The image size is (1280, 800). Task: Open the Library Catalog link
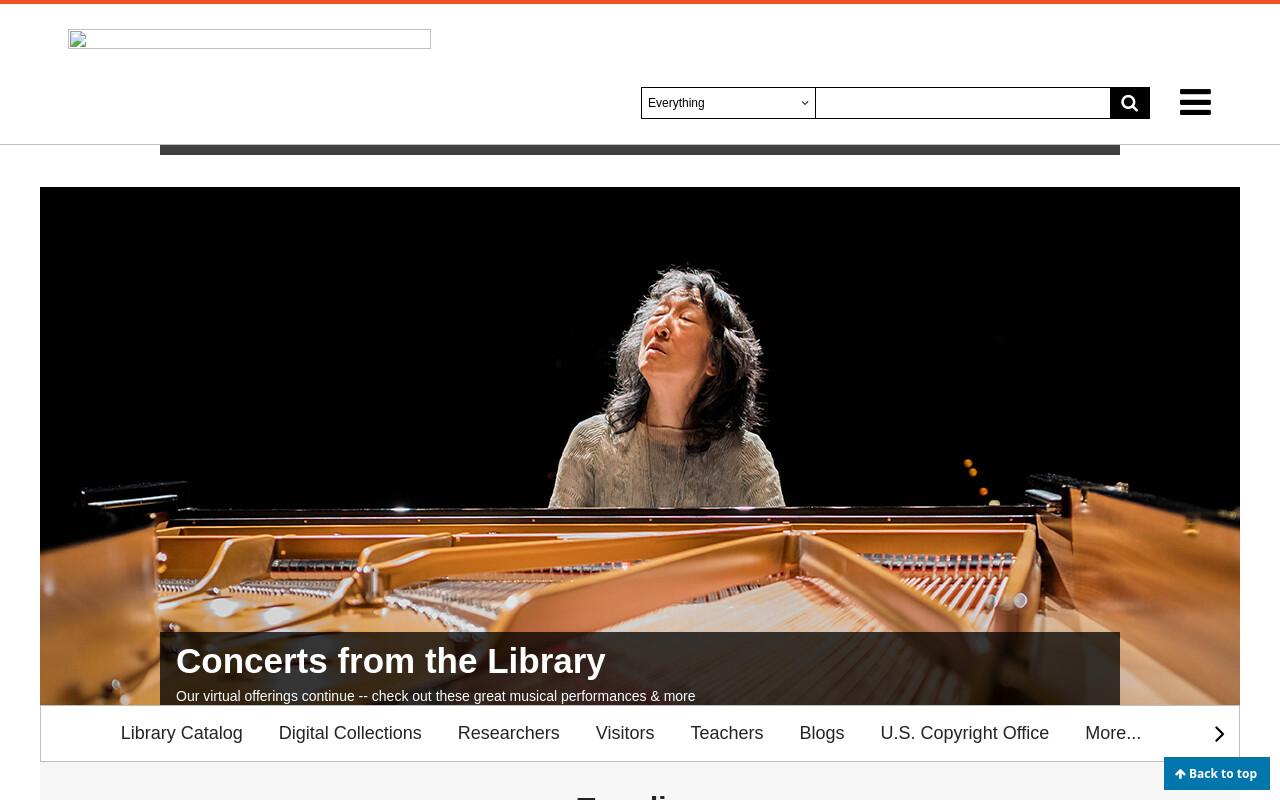coord(182,733)
